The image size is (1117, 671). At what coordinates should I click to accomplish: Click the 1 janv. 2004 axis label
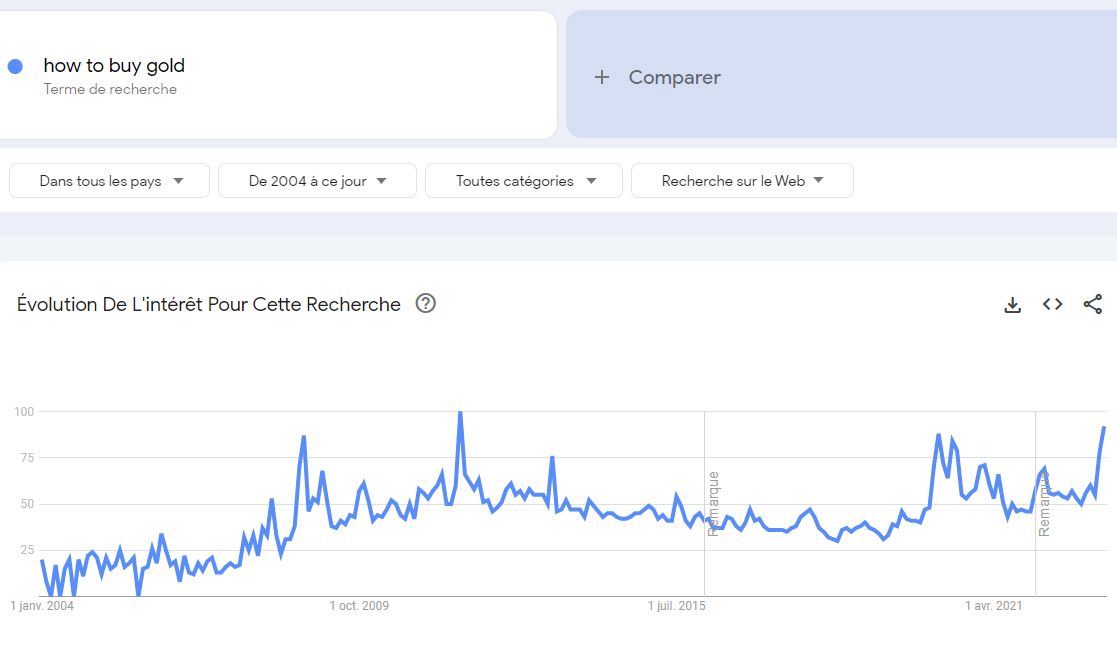coord(42,606)
